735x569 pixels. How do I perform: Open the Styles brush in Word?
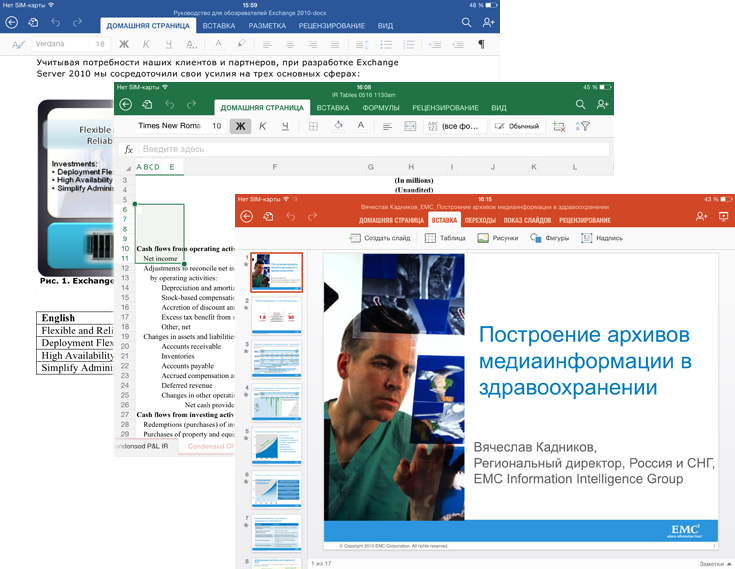(x=18, y=45)
